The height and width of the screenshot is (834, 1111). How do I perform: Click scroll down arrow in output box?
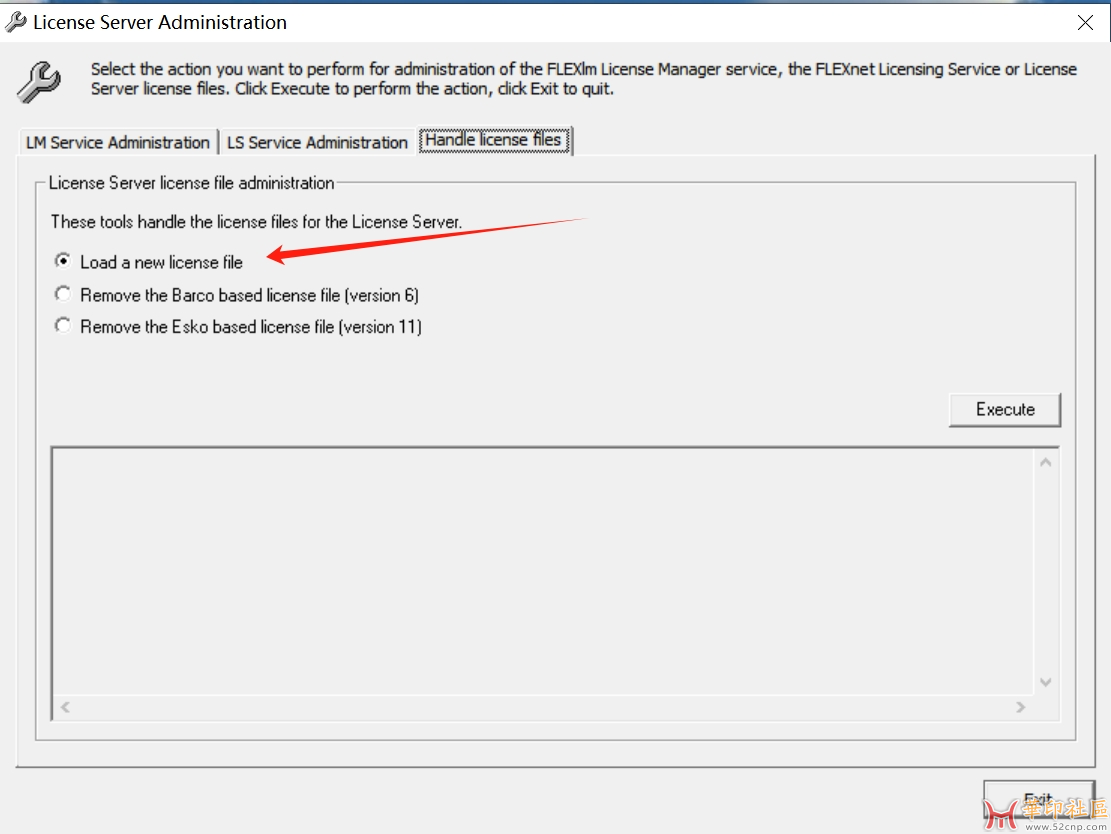pyautogui.click(x=1045, y=682)
